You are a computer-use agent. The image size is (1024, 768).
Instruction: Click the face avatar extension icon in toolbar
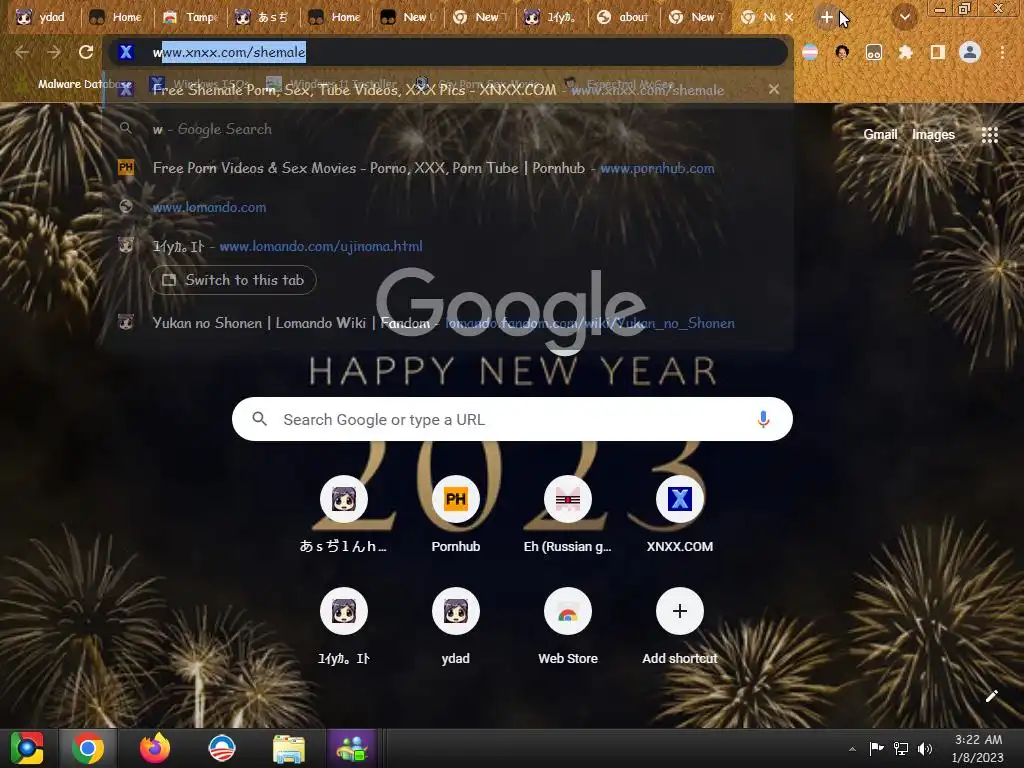(x=842, y=52)
